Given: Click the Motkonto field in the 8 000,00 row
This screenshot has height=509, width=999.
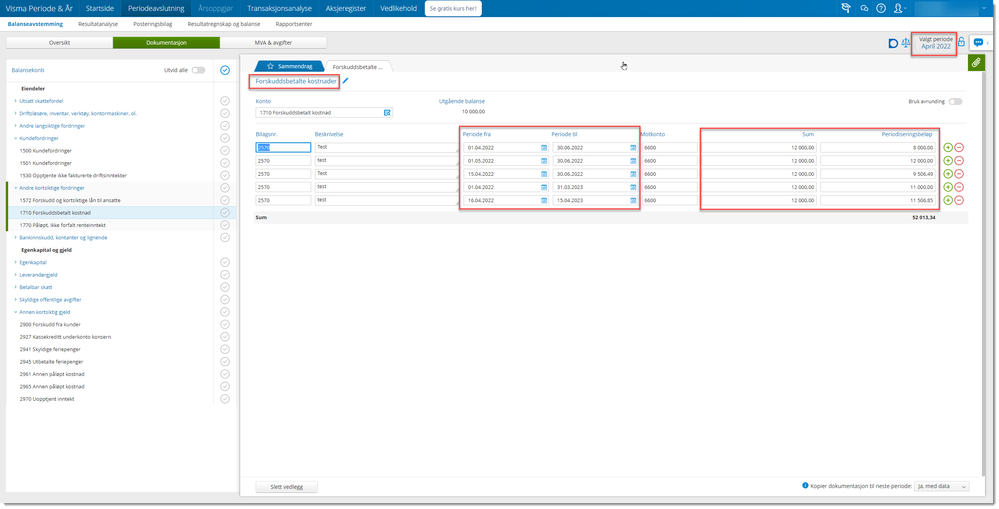Looking at the screenshot, I should [x=669, y=147].
